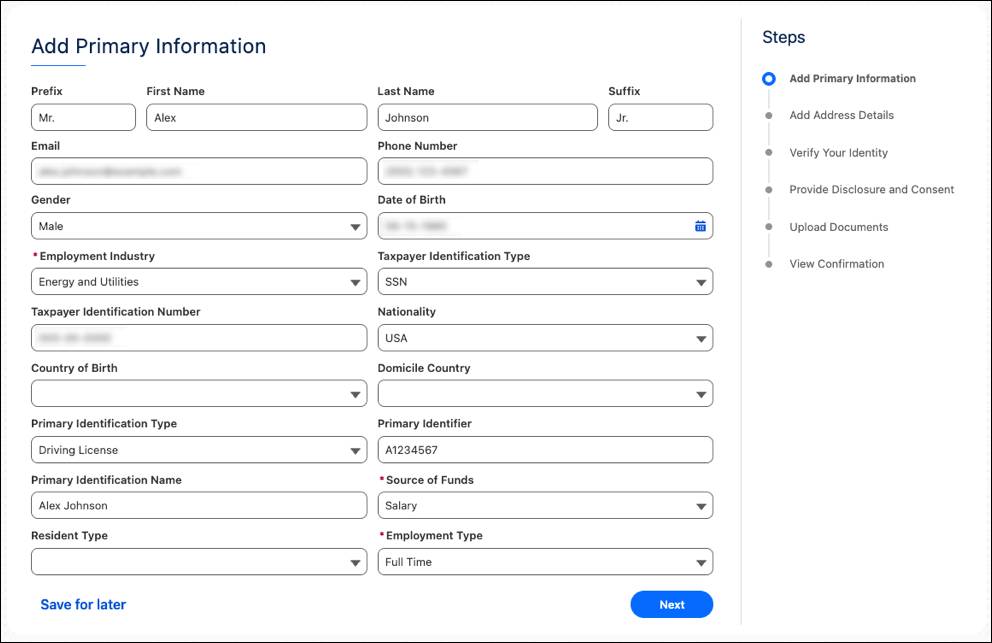Expand the Resident Type dropdown
The image size is (992, 643).
click(354, 561)
